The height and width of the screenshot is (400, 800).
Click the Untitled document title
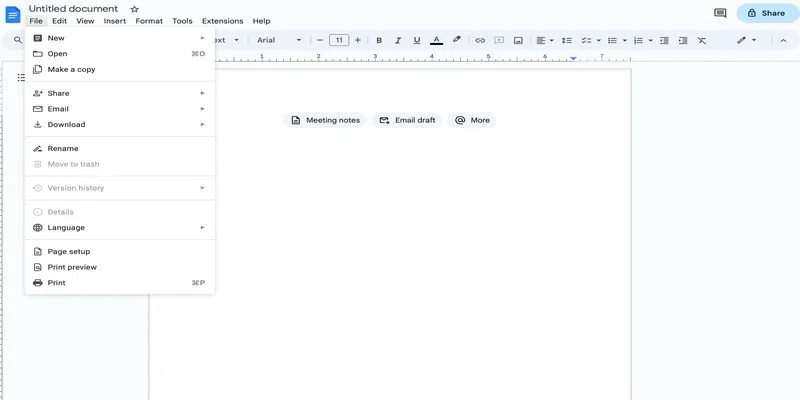pos(73,9)
